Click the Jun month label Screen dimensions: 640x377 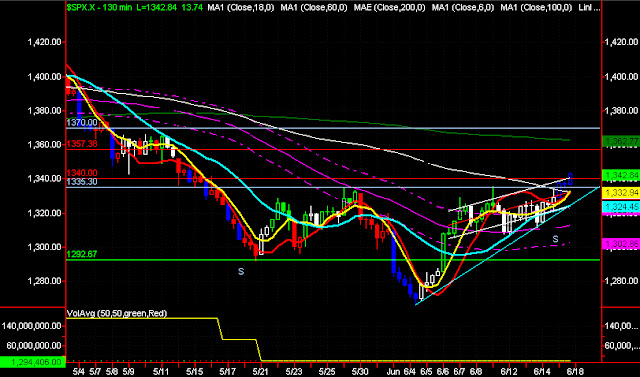tap(393, 373)
